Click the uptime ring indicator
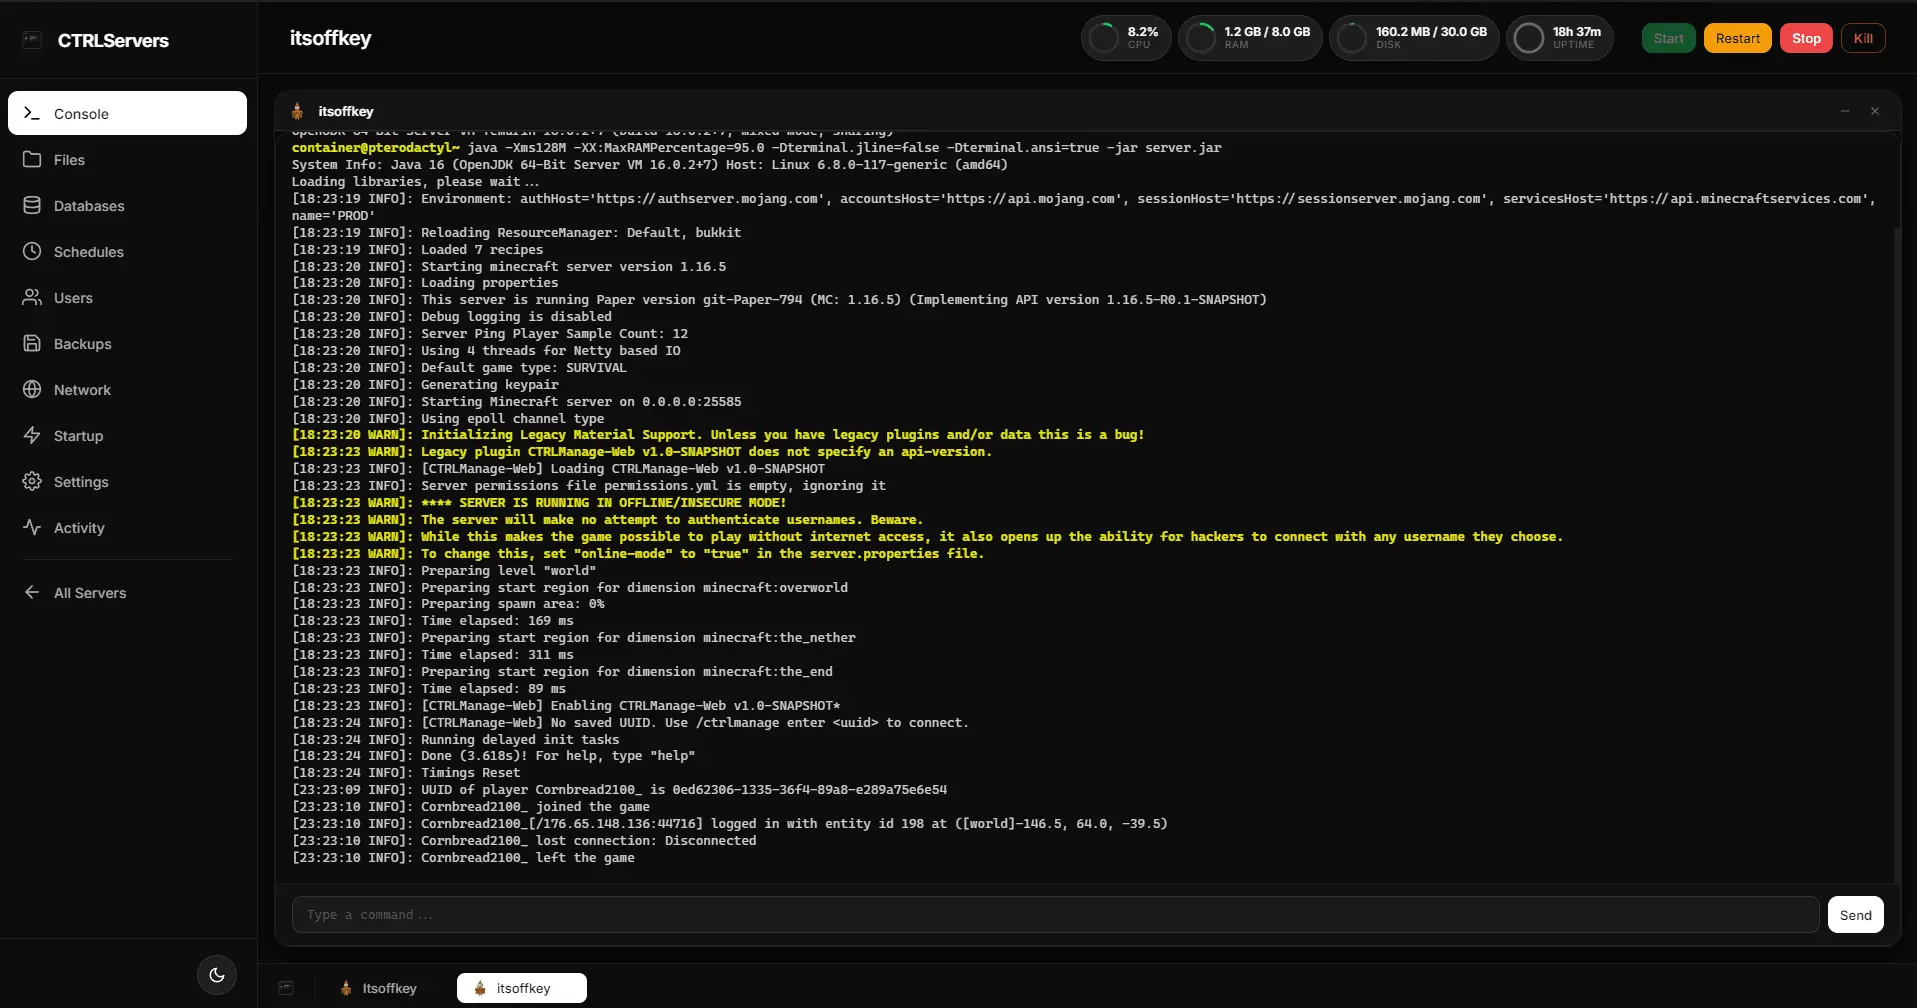1917x1008 pixels. [1528, 38]
